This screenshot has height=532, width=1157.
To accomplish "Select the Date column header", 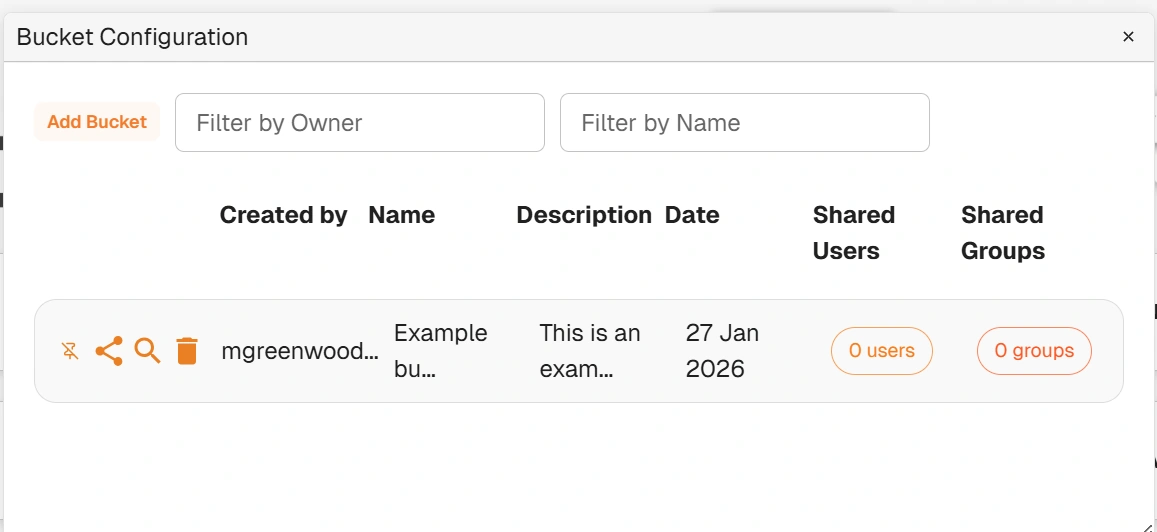I will coord(692,215).
